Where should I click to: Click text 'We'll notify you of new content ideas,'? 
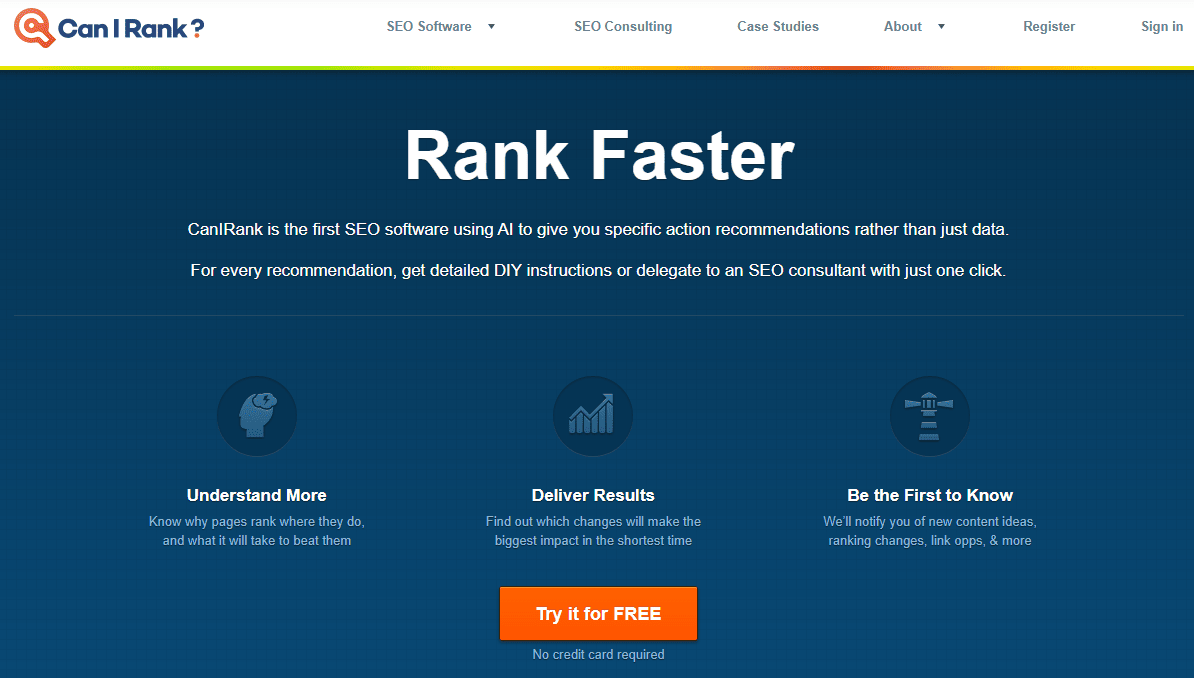930,522
